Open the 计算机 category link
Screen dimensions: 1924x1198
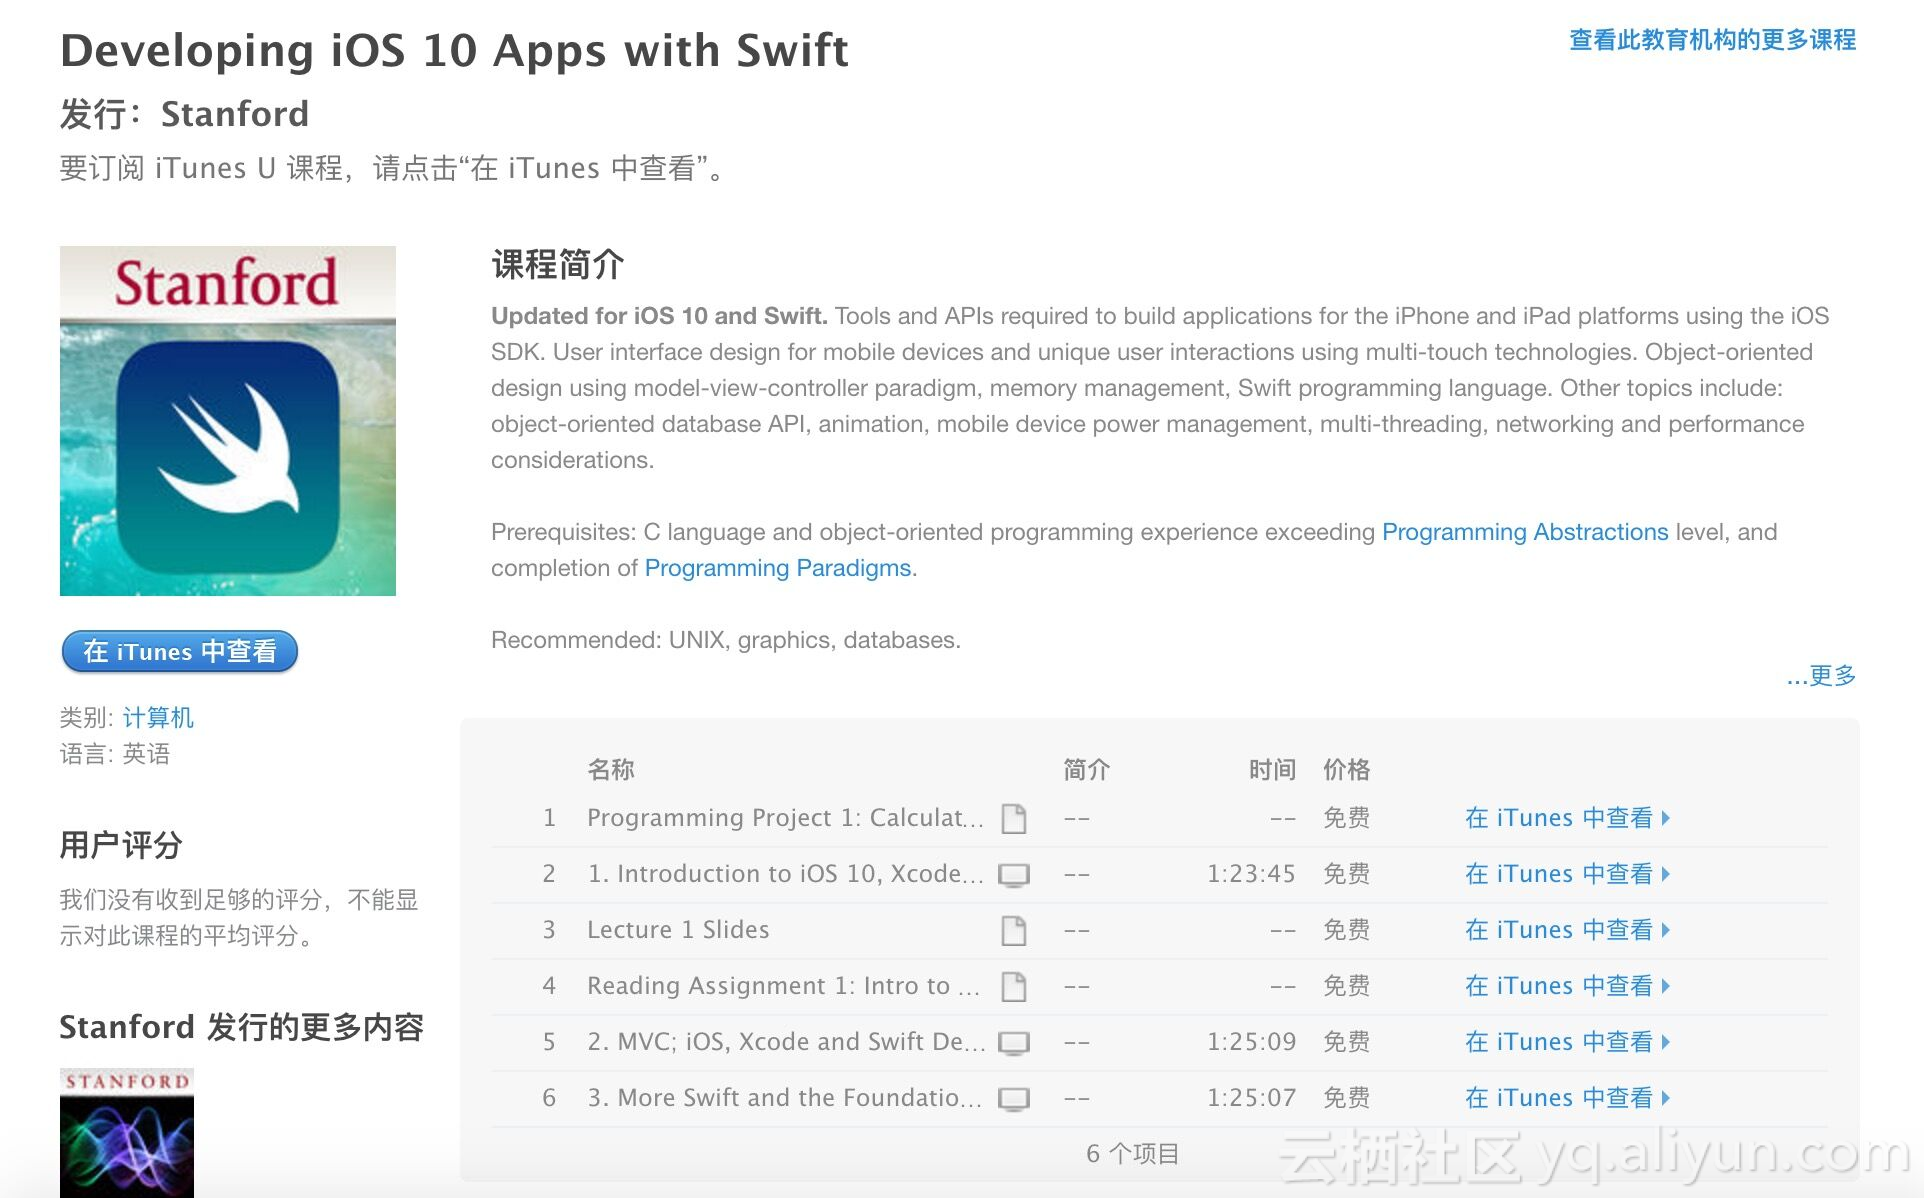158,718
